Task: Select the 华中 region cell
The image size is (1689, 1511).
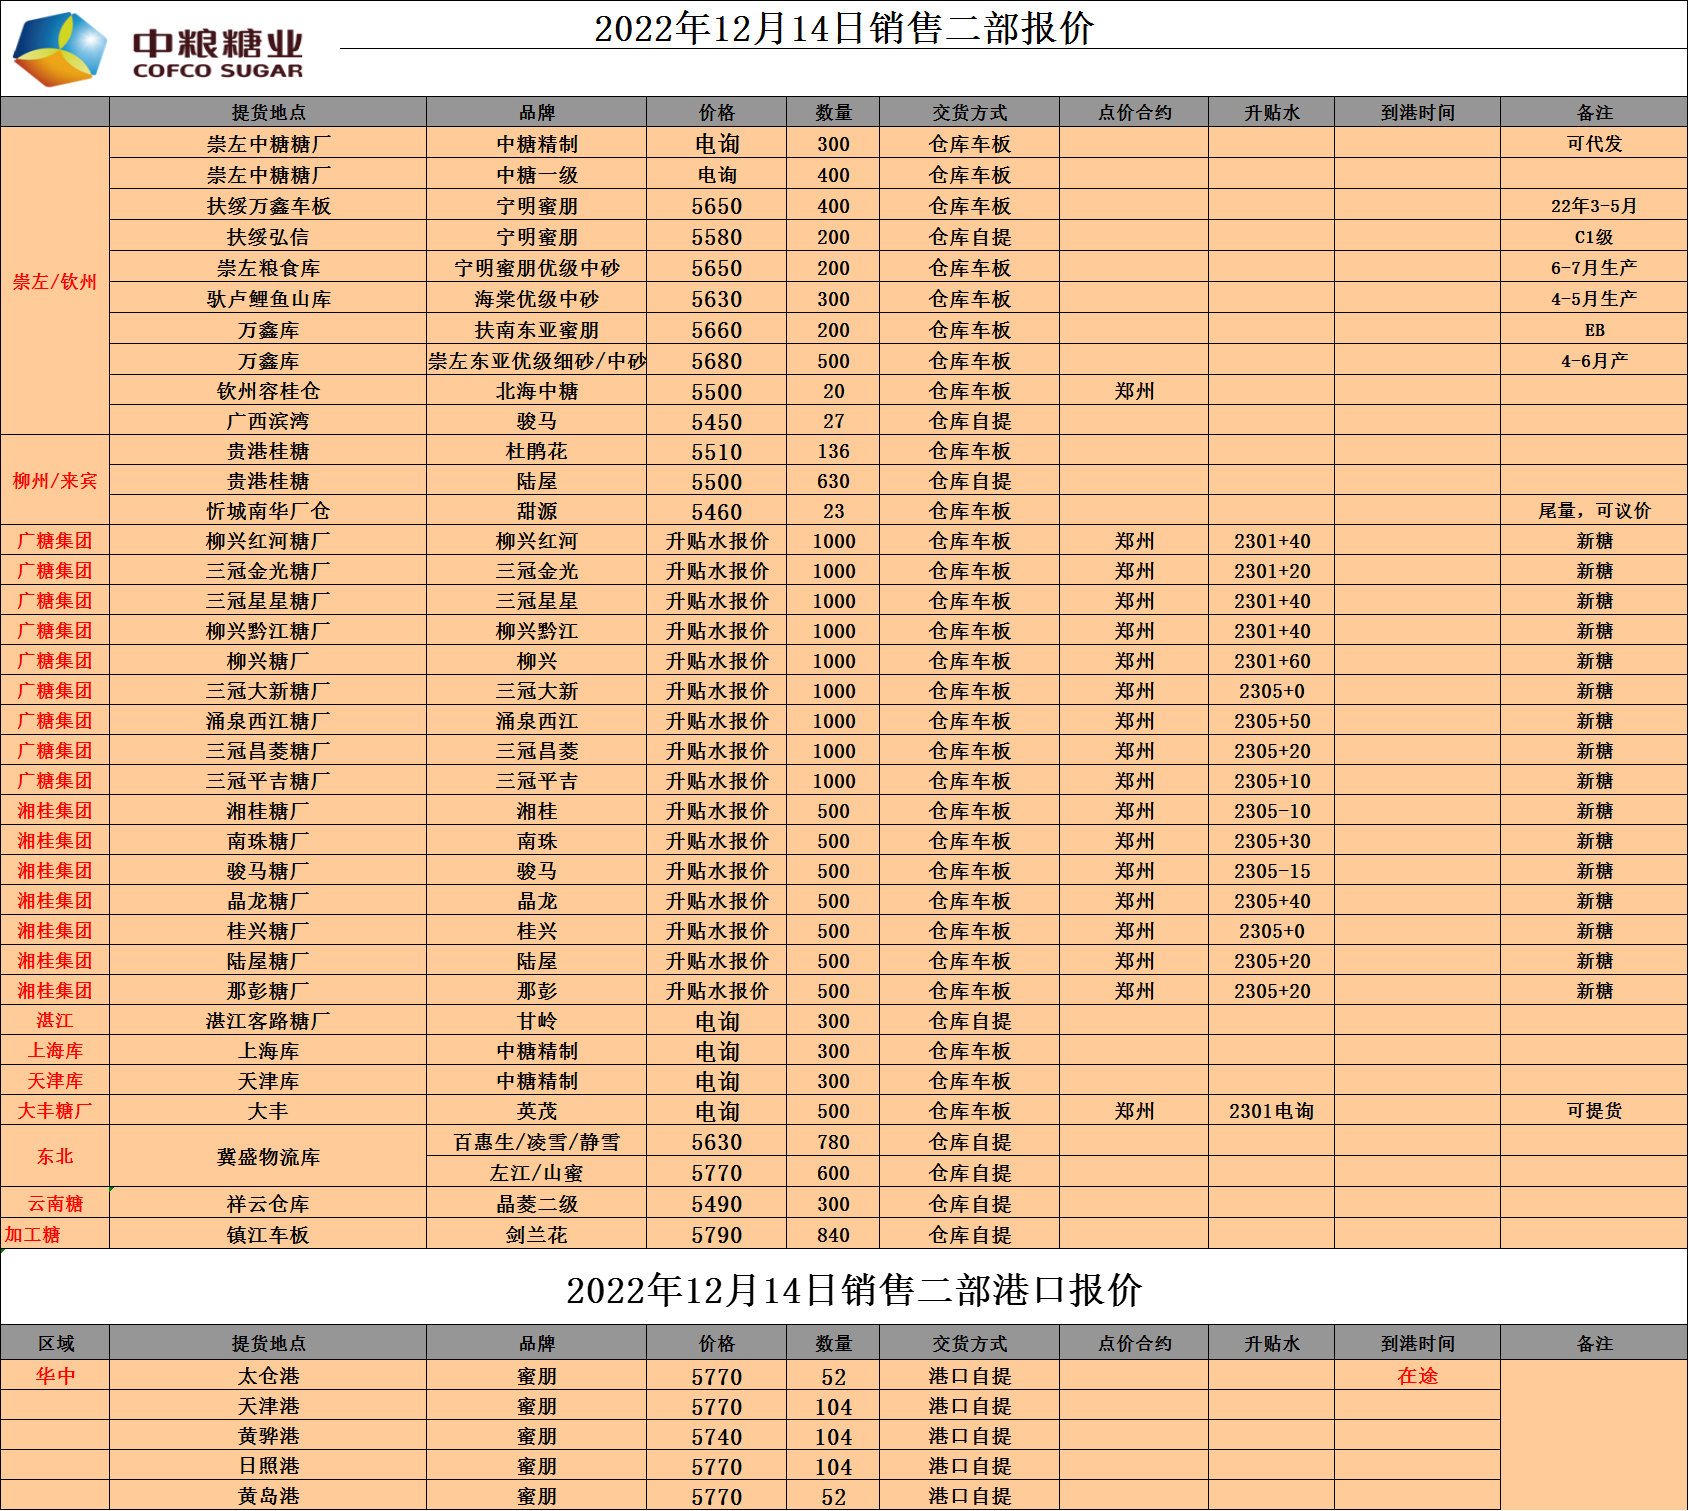Action: point(55,1376)
